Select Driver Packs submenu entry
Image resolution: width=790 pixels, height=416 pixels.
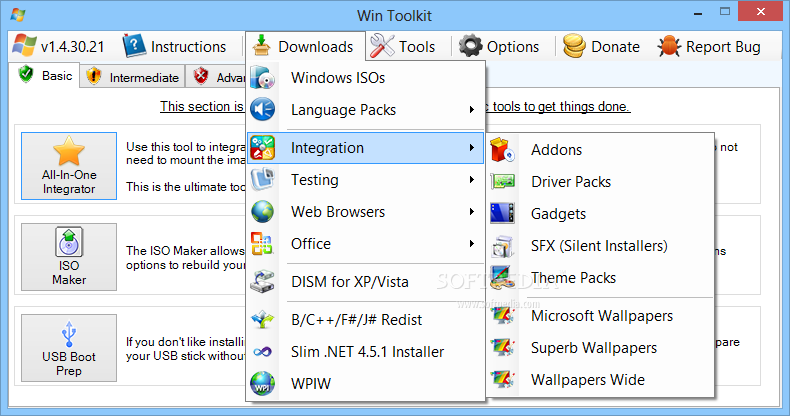pyautogui.click(x=601, y=181)
